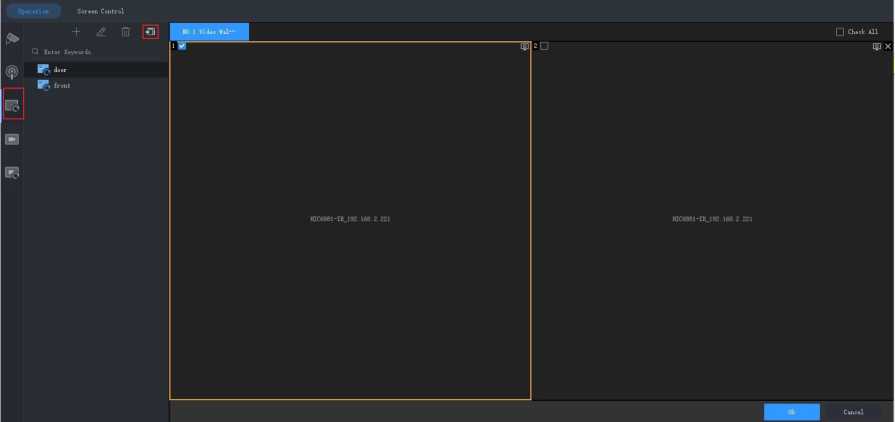Select the red-outlined scene icon in sidebar
The width and height of the screenshot is (895, 422).
point(12,104)
